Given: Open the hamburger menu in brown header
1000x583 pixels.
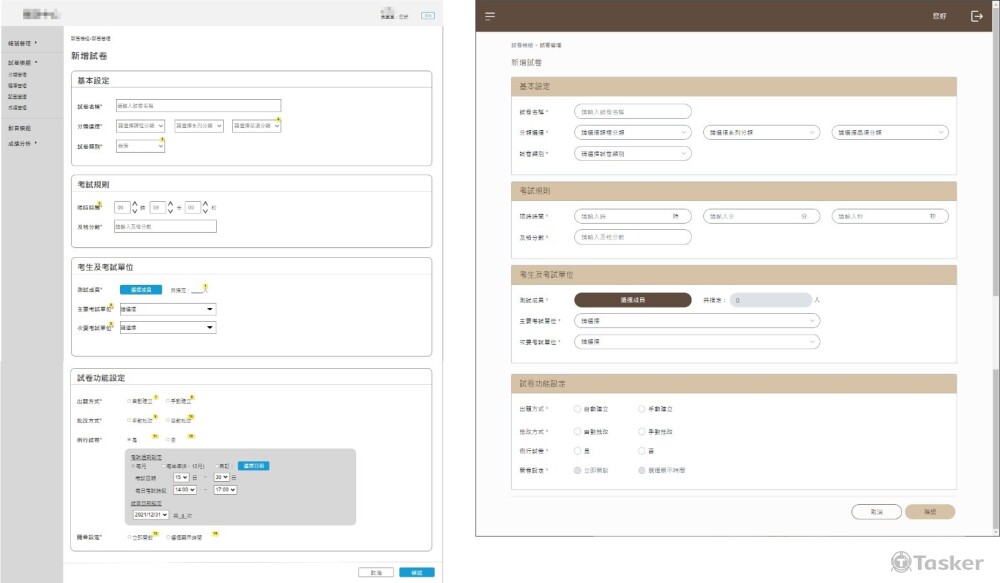Looking at the screenshot, I should coord(490,16).
